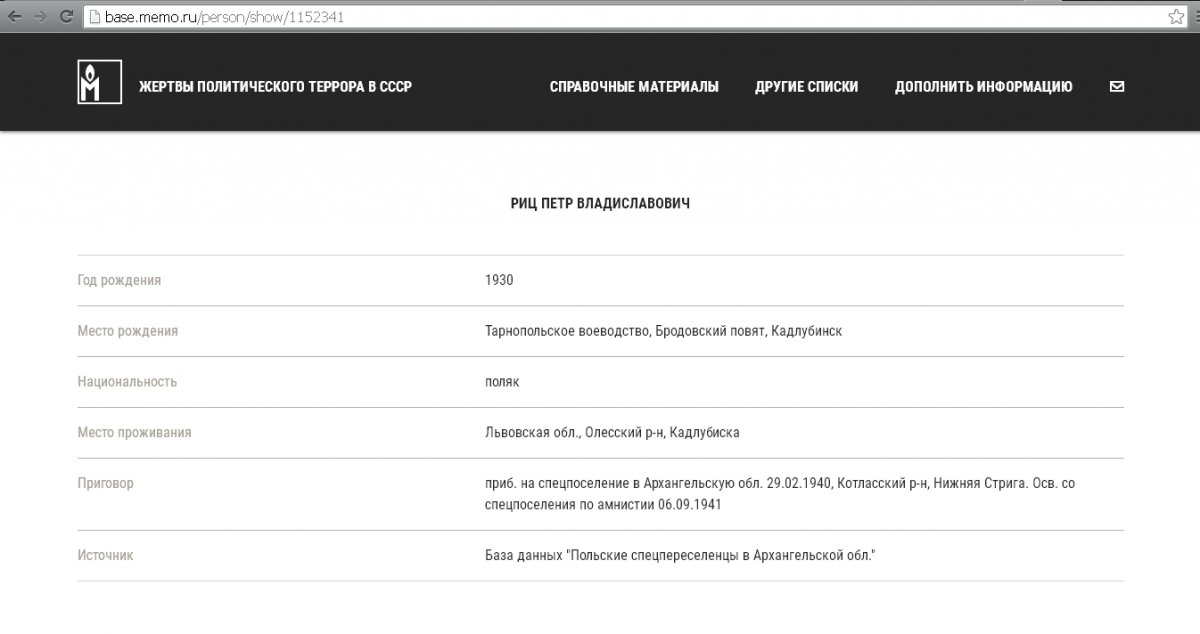The image size is (1200, 634).
Task: Click the Дополнить информацию link
Action: (x=983, y=87)
